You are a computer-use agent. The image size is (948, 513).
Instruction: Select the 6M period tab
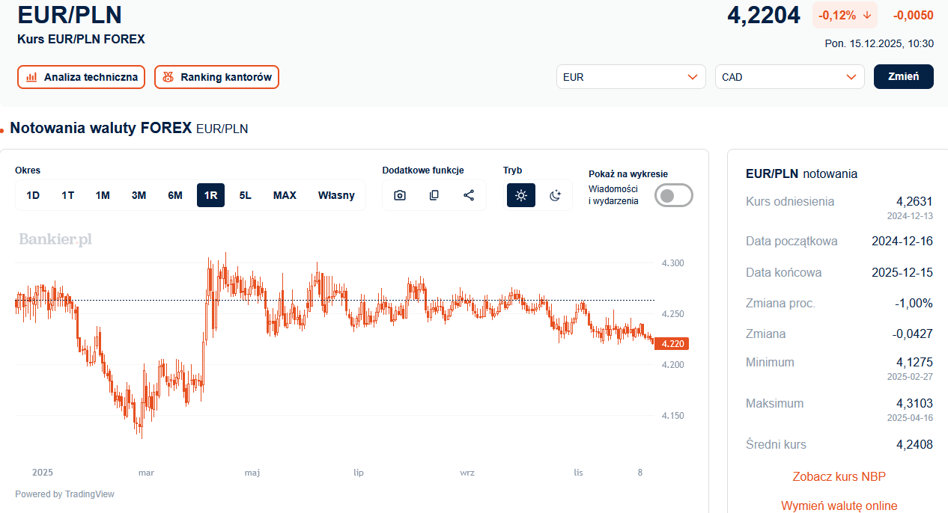(175, 195)
